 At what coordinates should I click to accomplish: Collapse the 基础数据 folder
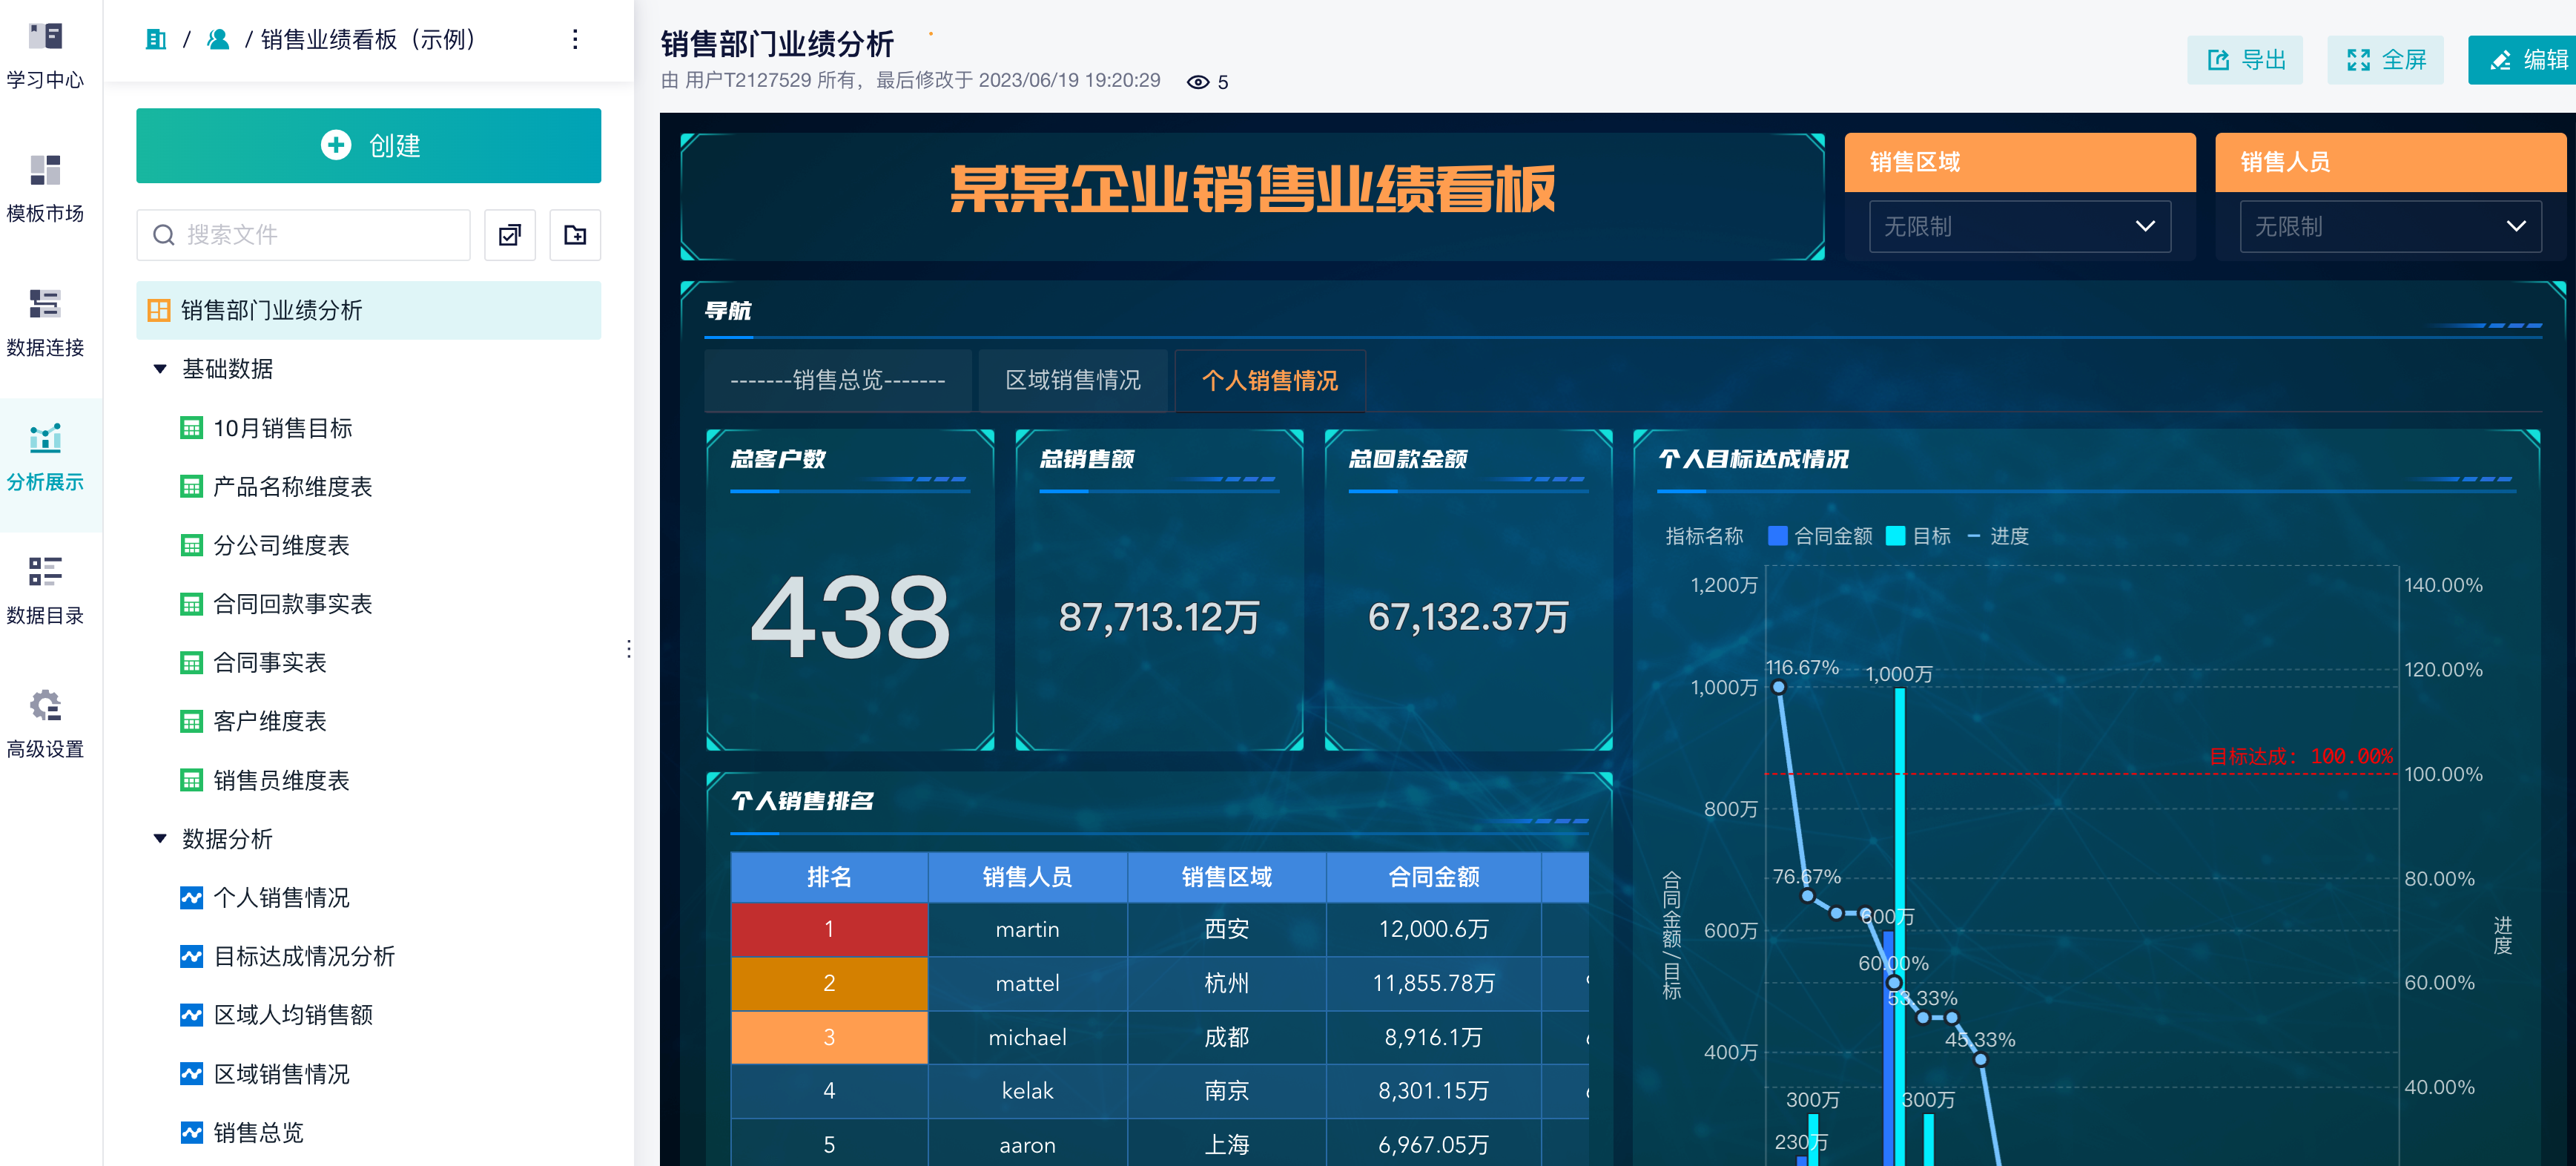tap(160, 369)
